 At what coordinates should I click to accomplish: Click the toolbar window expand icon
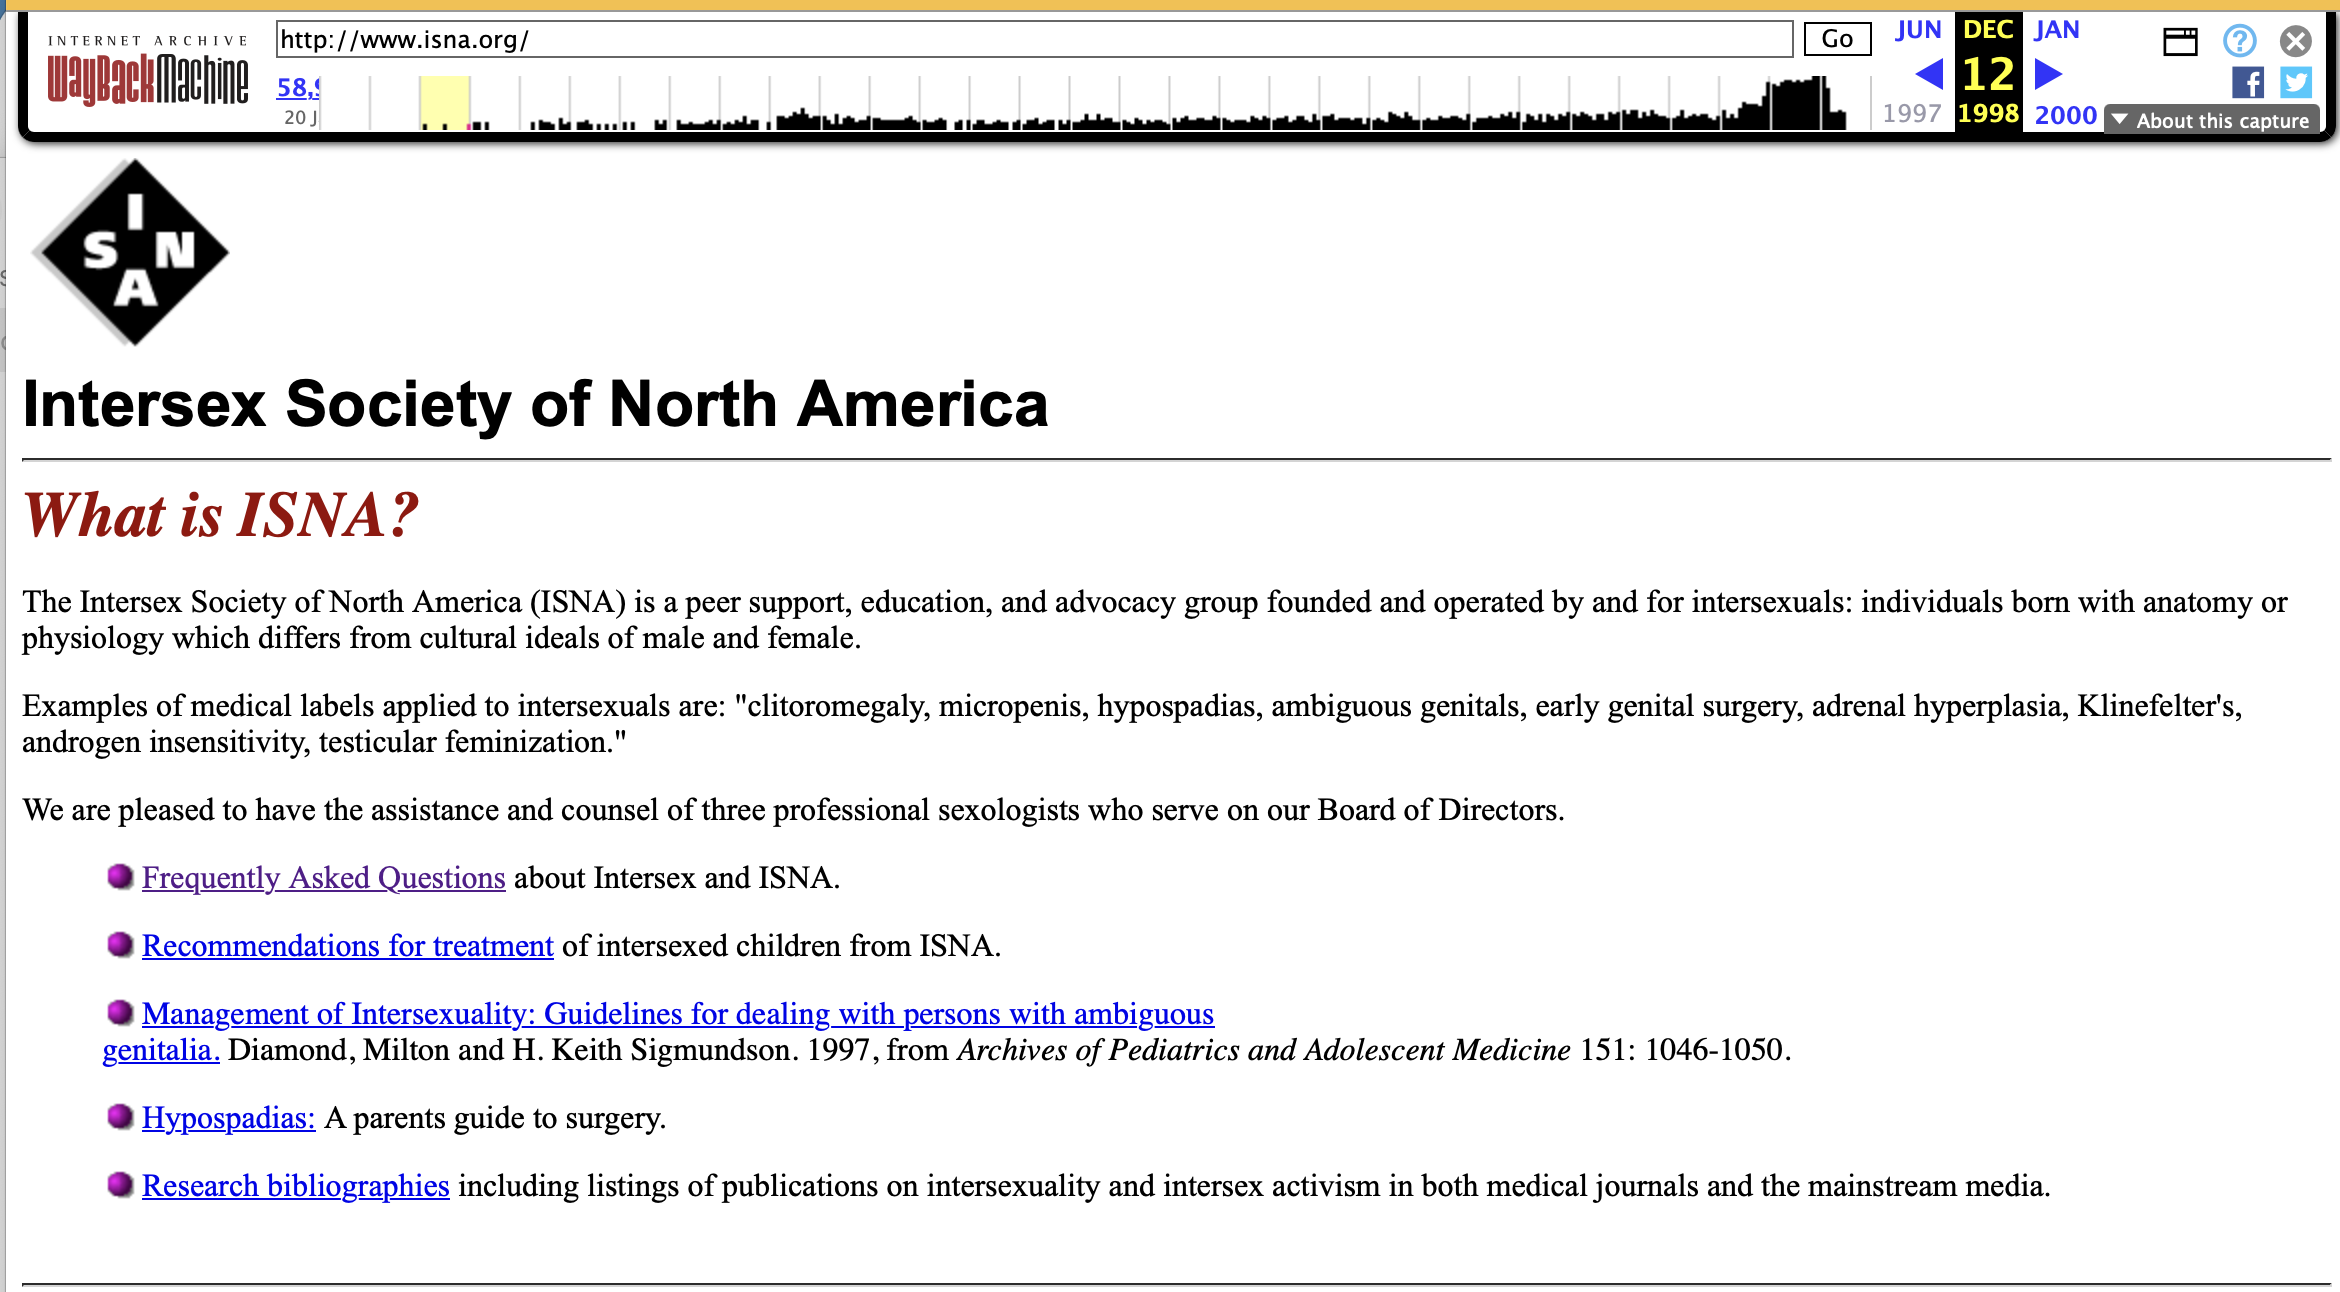(x=2180, y=41)
